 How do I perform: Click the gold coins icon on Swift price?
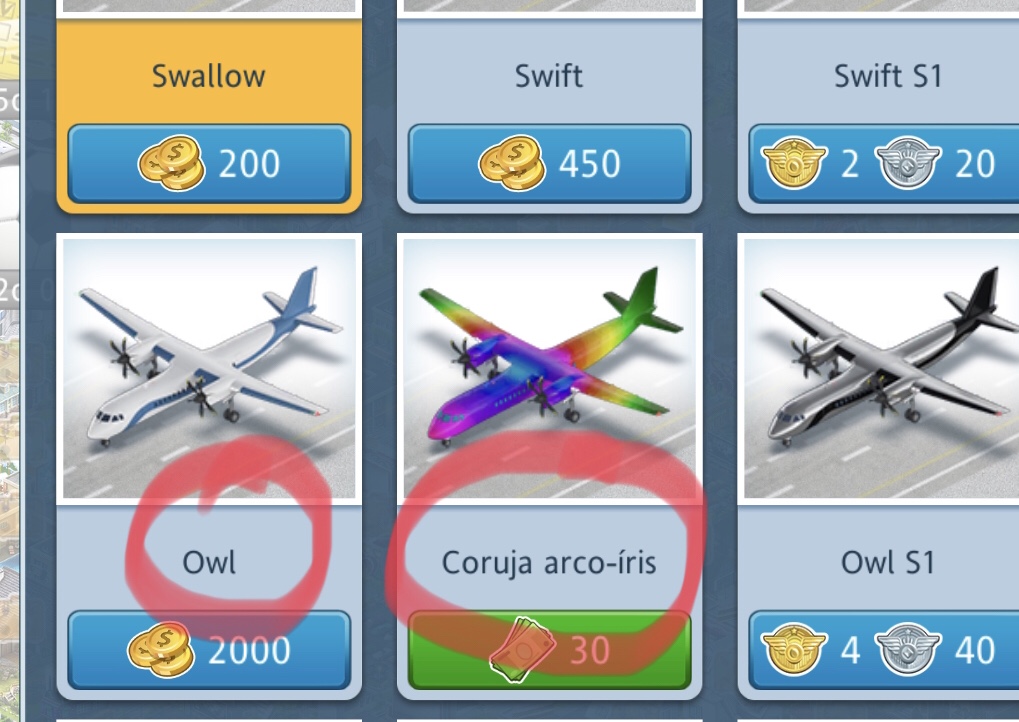[x=512, y=163]
